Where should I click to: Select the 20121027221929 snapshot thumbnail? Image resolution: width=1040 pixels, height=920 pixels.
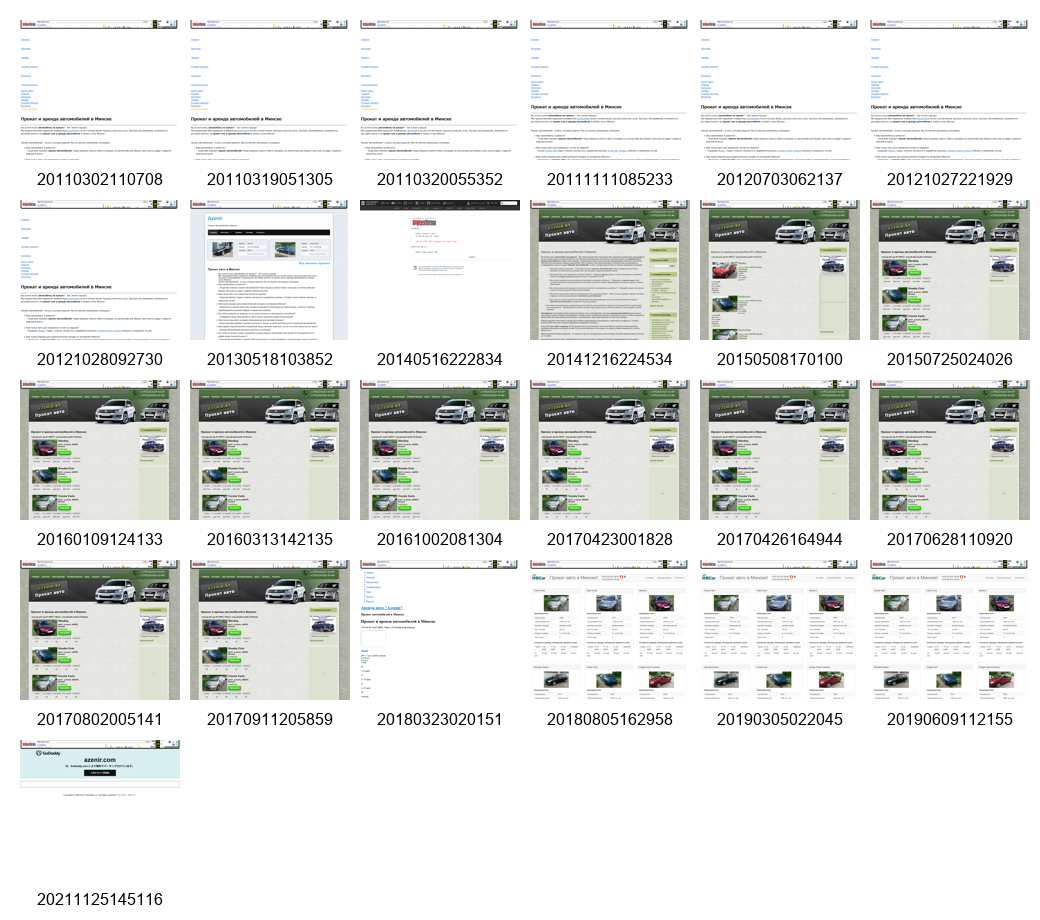click(950, 90)
